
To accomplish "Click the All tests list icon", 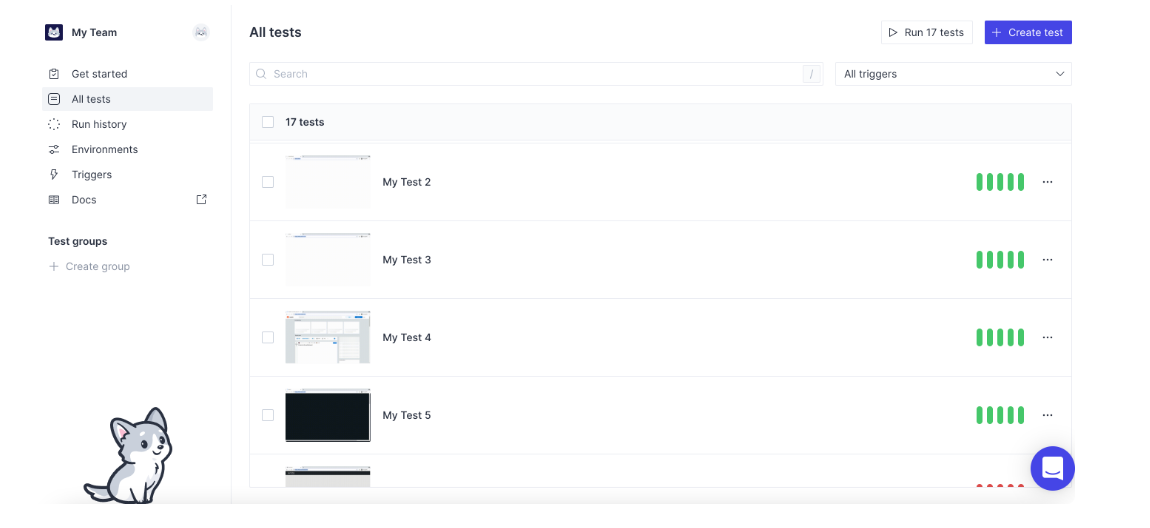I will click(54, 99).
